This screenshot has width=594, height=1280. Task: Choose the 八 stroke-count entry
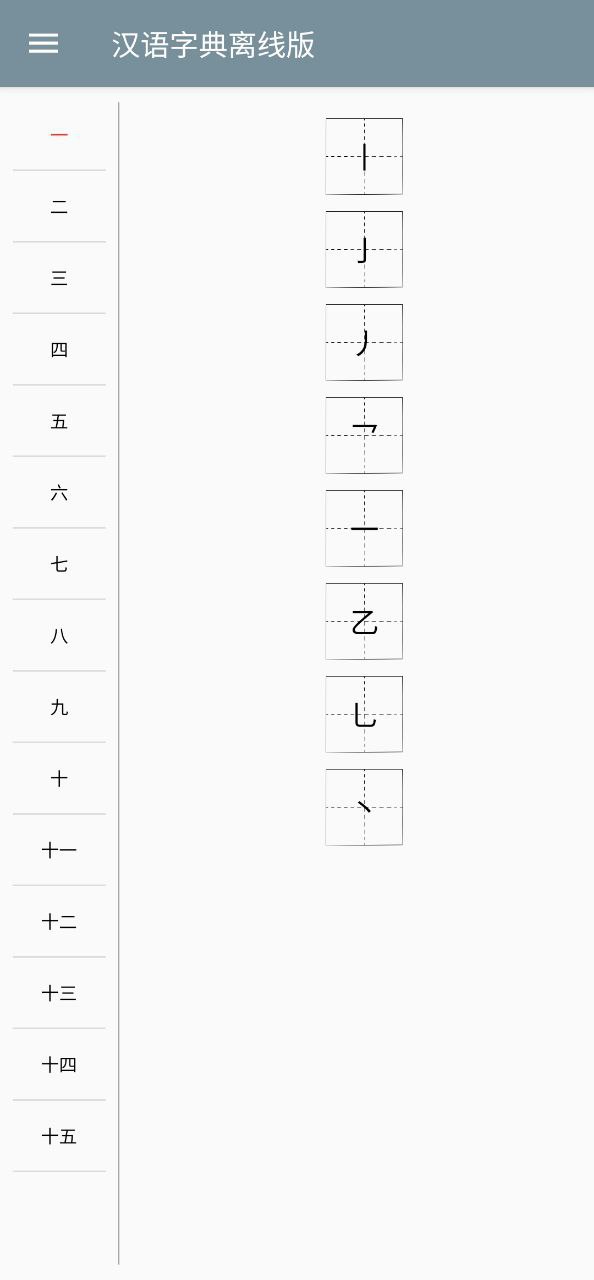tap(58, 636)
